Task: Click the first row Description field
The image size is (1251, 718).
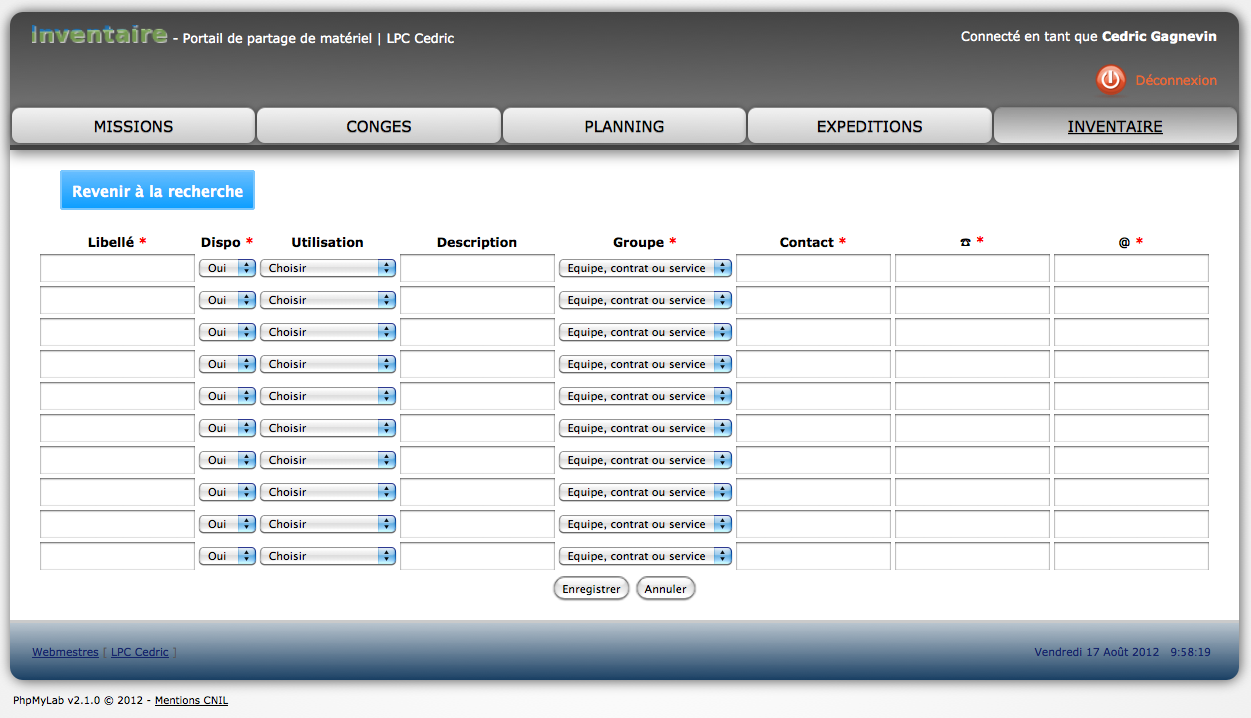Action: tap(477, 268)
